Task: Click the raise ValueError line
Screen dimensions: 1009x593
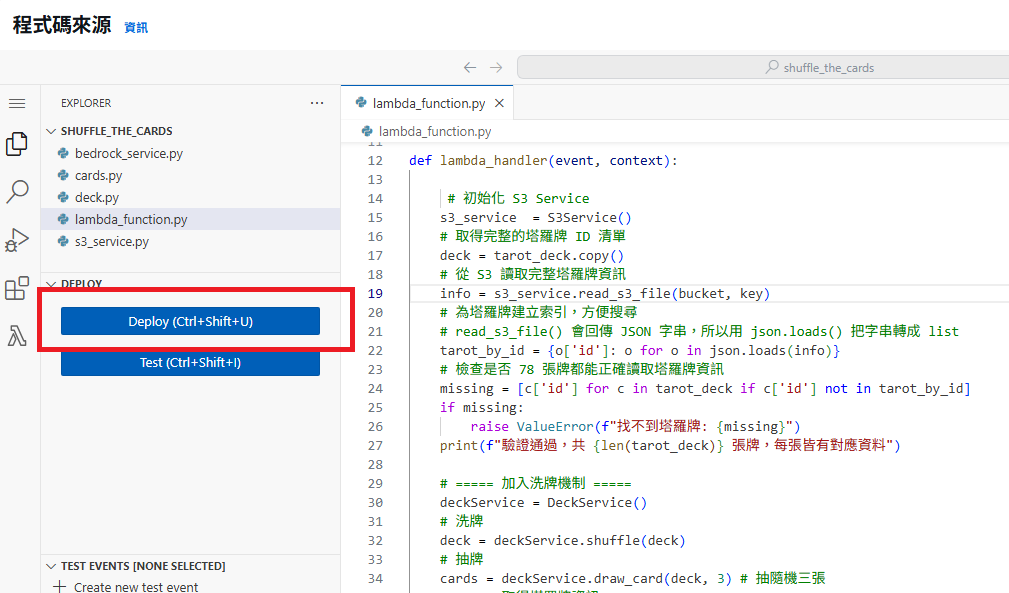Action: tap(635, 426)
